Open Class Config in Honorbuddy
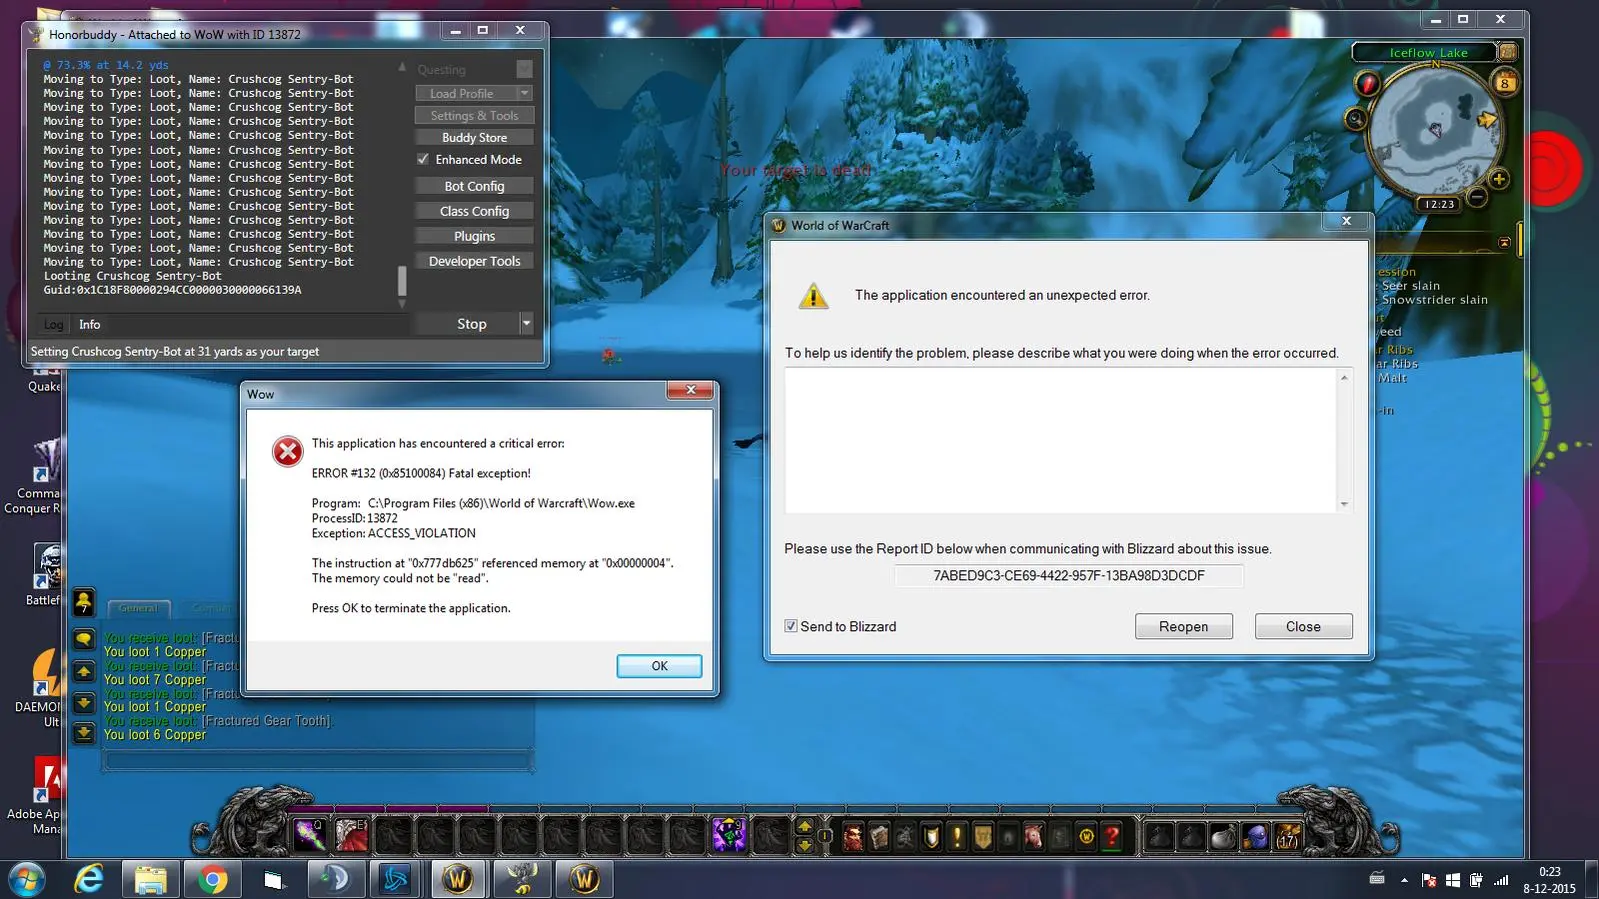 (474, 211)
